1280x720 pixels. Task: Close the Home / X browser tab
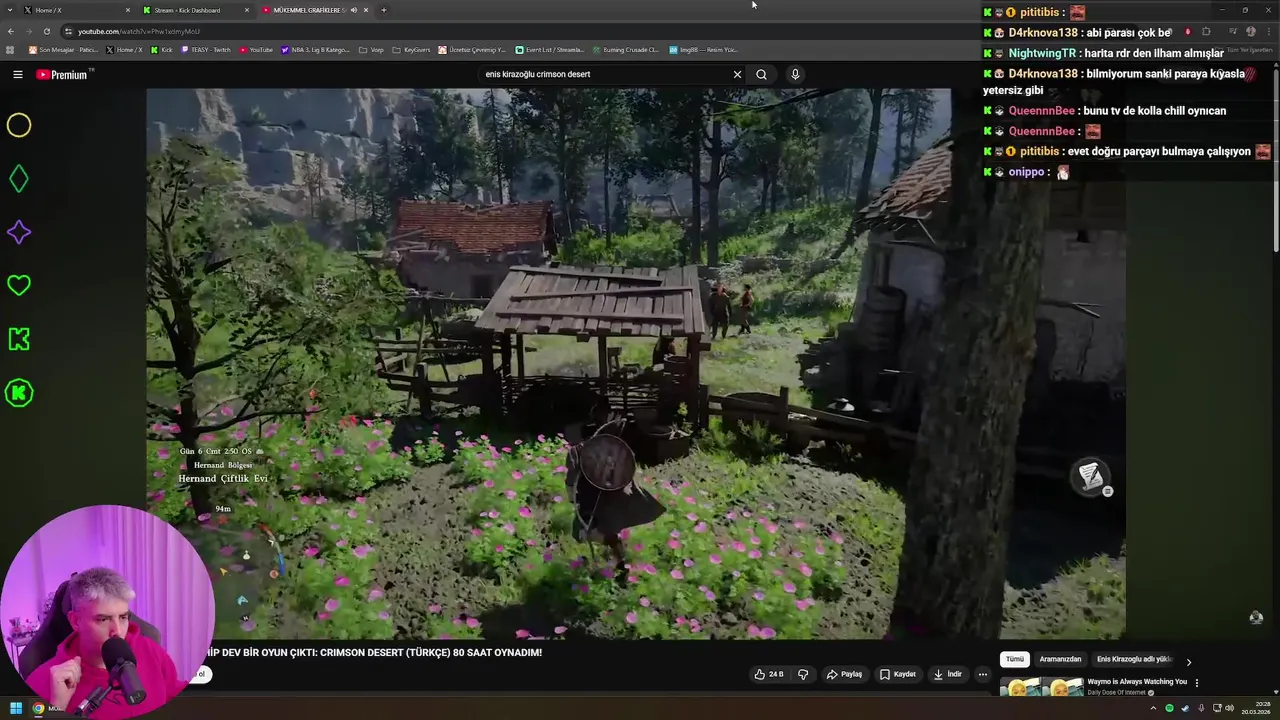(128, 10)
